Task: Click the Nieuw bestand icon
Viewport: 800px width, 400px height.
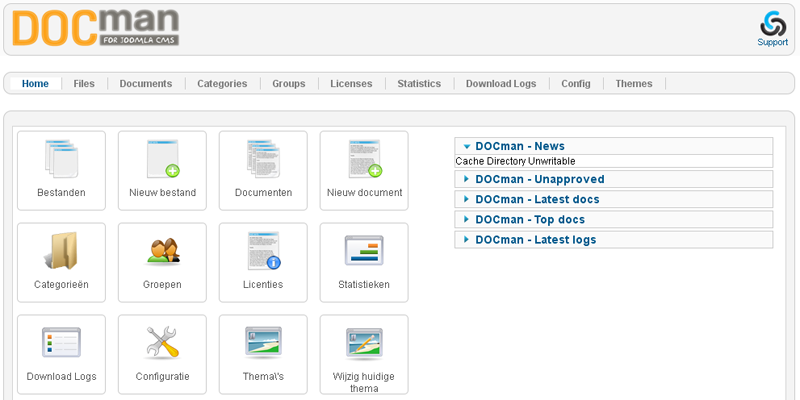Action: [162, 159]
